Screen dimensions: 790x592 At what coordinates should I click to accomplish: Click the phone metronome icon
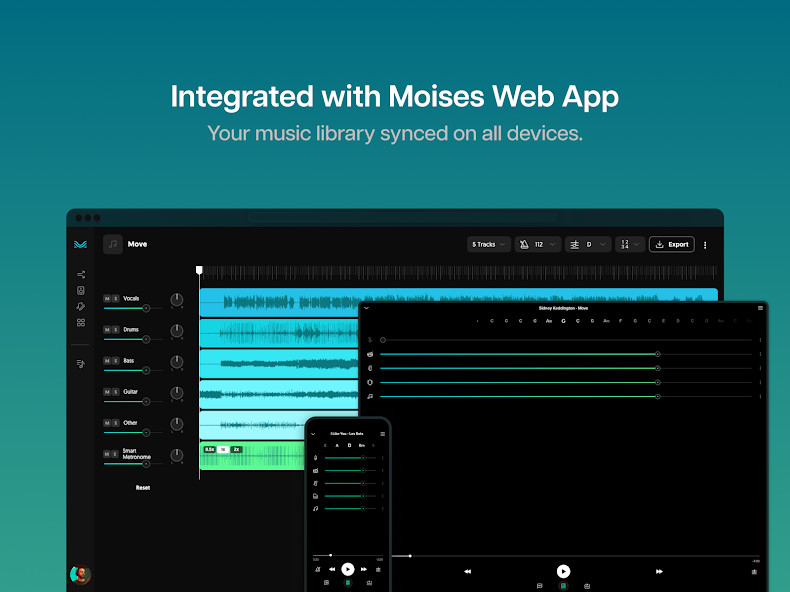pyautogui.click(x=317, y=569)
